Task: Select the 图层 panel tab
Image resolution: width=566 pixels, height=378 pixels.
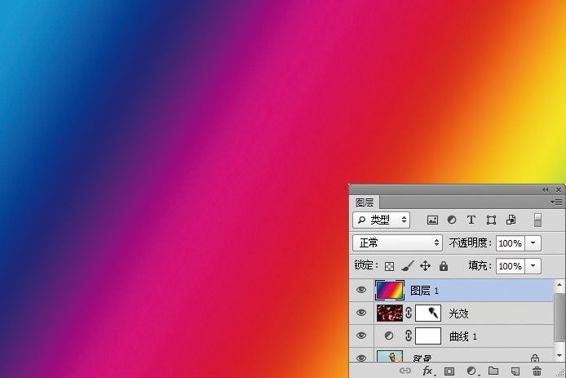Action: pos(365,202)
